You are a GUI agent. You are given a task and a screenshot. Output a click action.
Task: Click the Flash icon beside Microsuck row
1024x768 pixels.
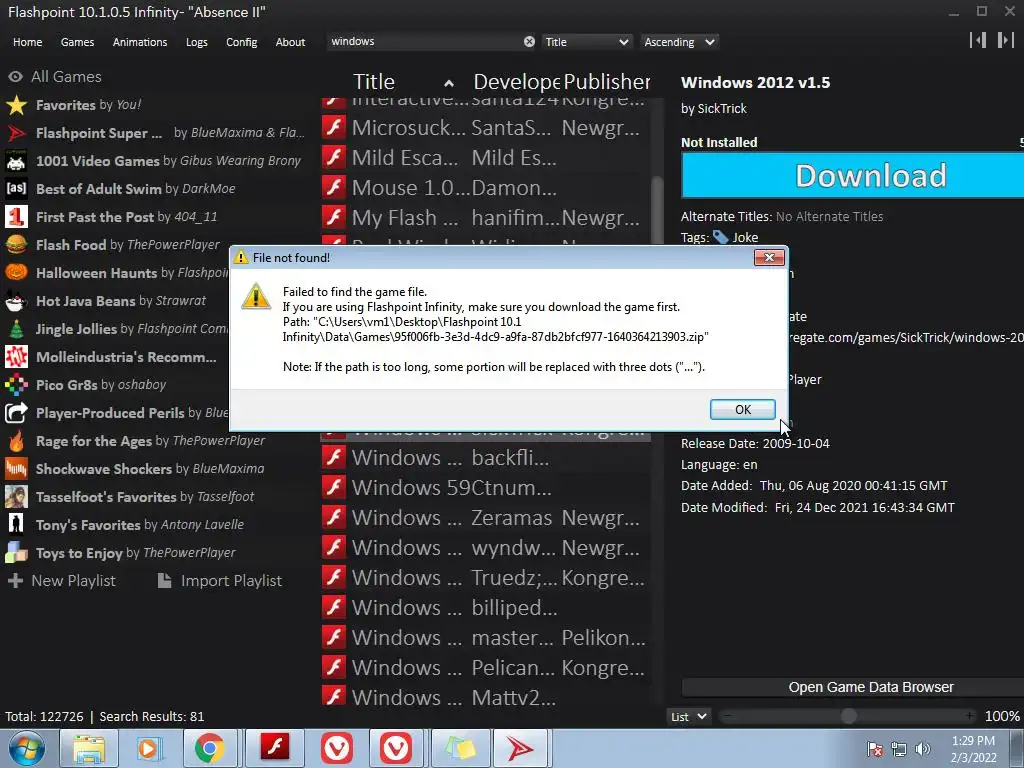point(334,127)
